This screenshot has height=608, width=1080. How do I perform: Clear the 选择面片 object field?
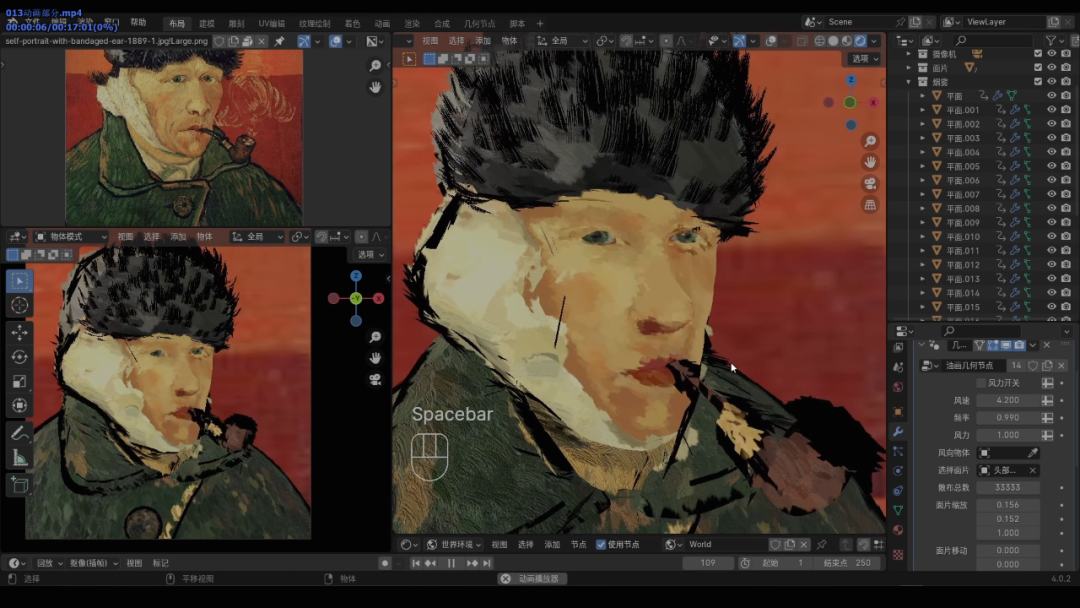pos(1032,470)
